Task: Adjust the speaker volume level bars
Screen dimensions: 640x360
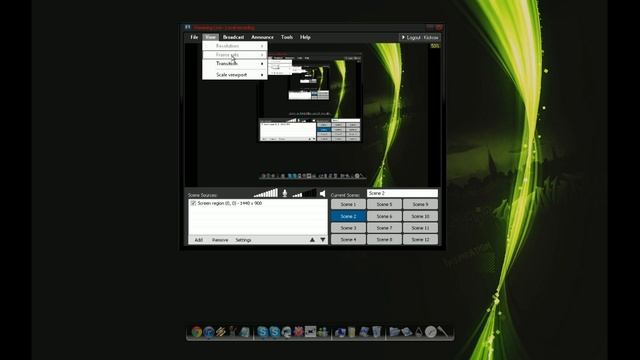Action: click(x=304, y=193)
